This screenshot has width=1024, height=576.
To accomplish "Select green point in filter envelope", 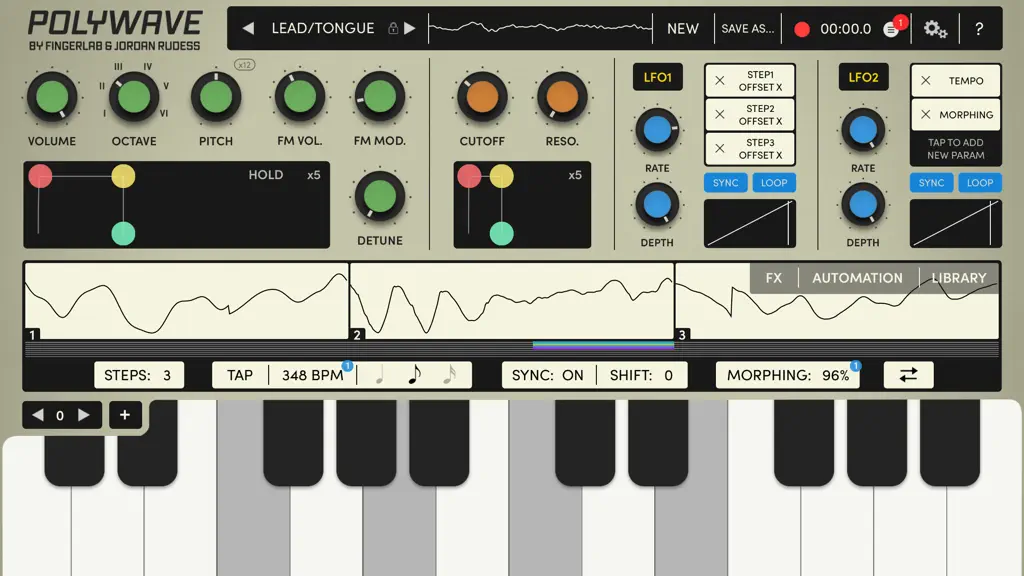I will (x=501, y=233).
